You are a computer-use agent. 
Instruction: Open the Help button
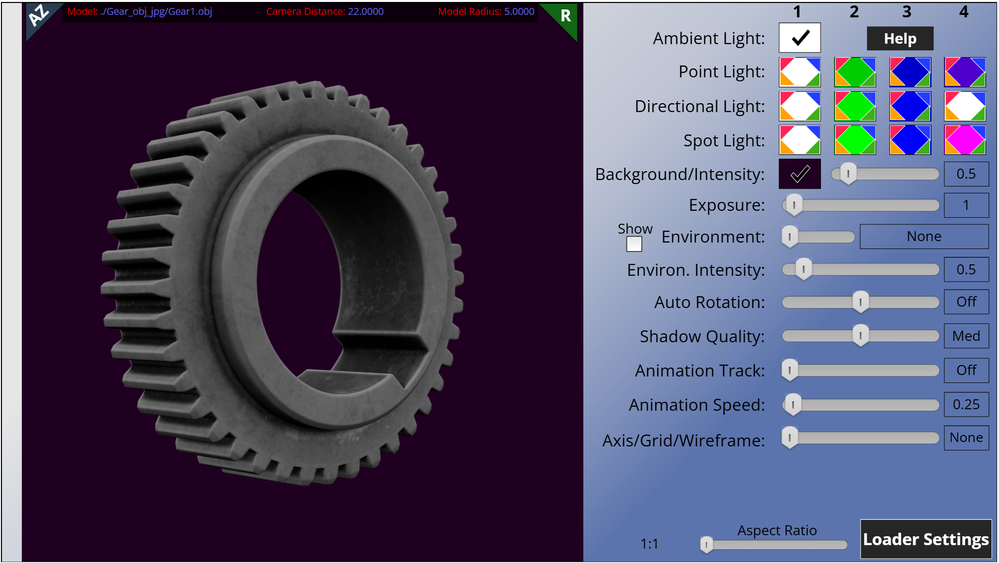900,38
